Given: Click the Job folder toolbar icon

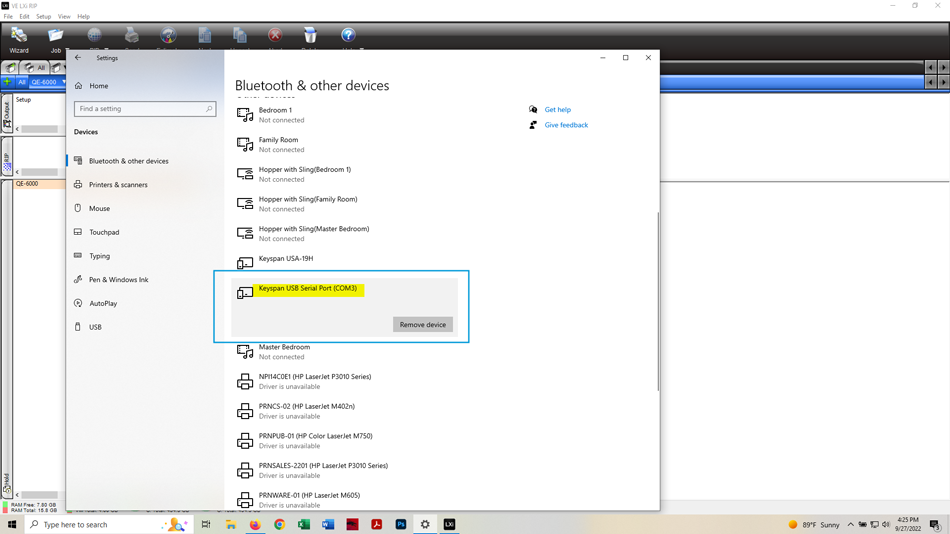Looking at the screenshot, I should (56, 38).
